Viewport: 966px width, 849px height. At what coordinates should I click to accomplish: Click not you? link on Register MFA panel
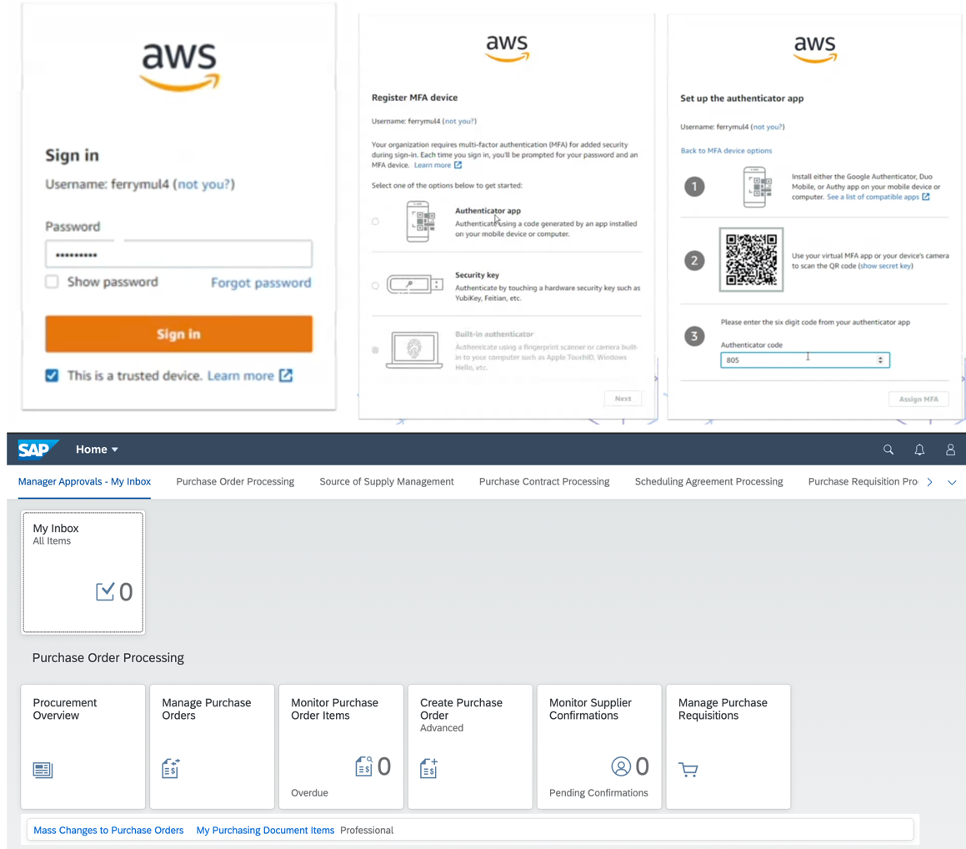pyautogui.click(x=460, y=121)
